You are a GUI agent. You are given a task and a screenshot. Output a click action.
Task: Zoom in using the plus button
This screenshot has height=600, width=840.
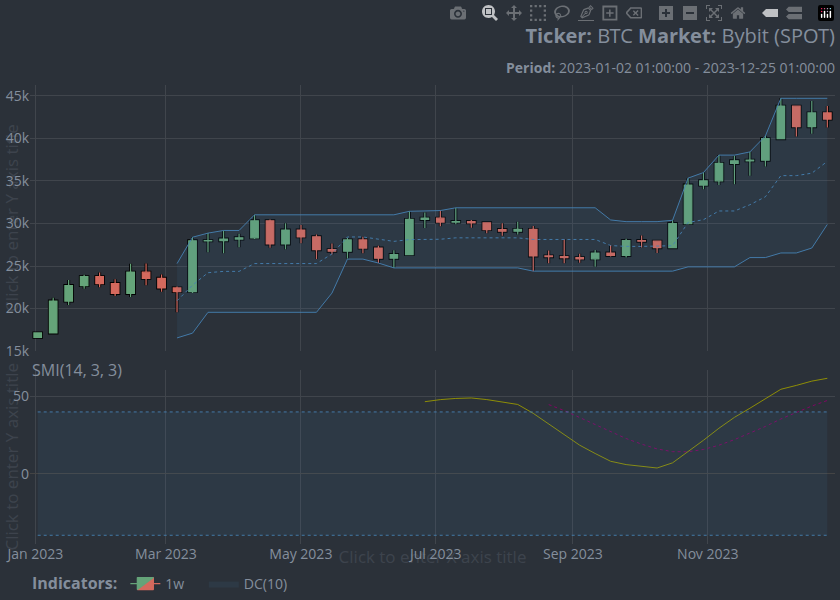point(666,13)
